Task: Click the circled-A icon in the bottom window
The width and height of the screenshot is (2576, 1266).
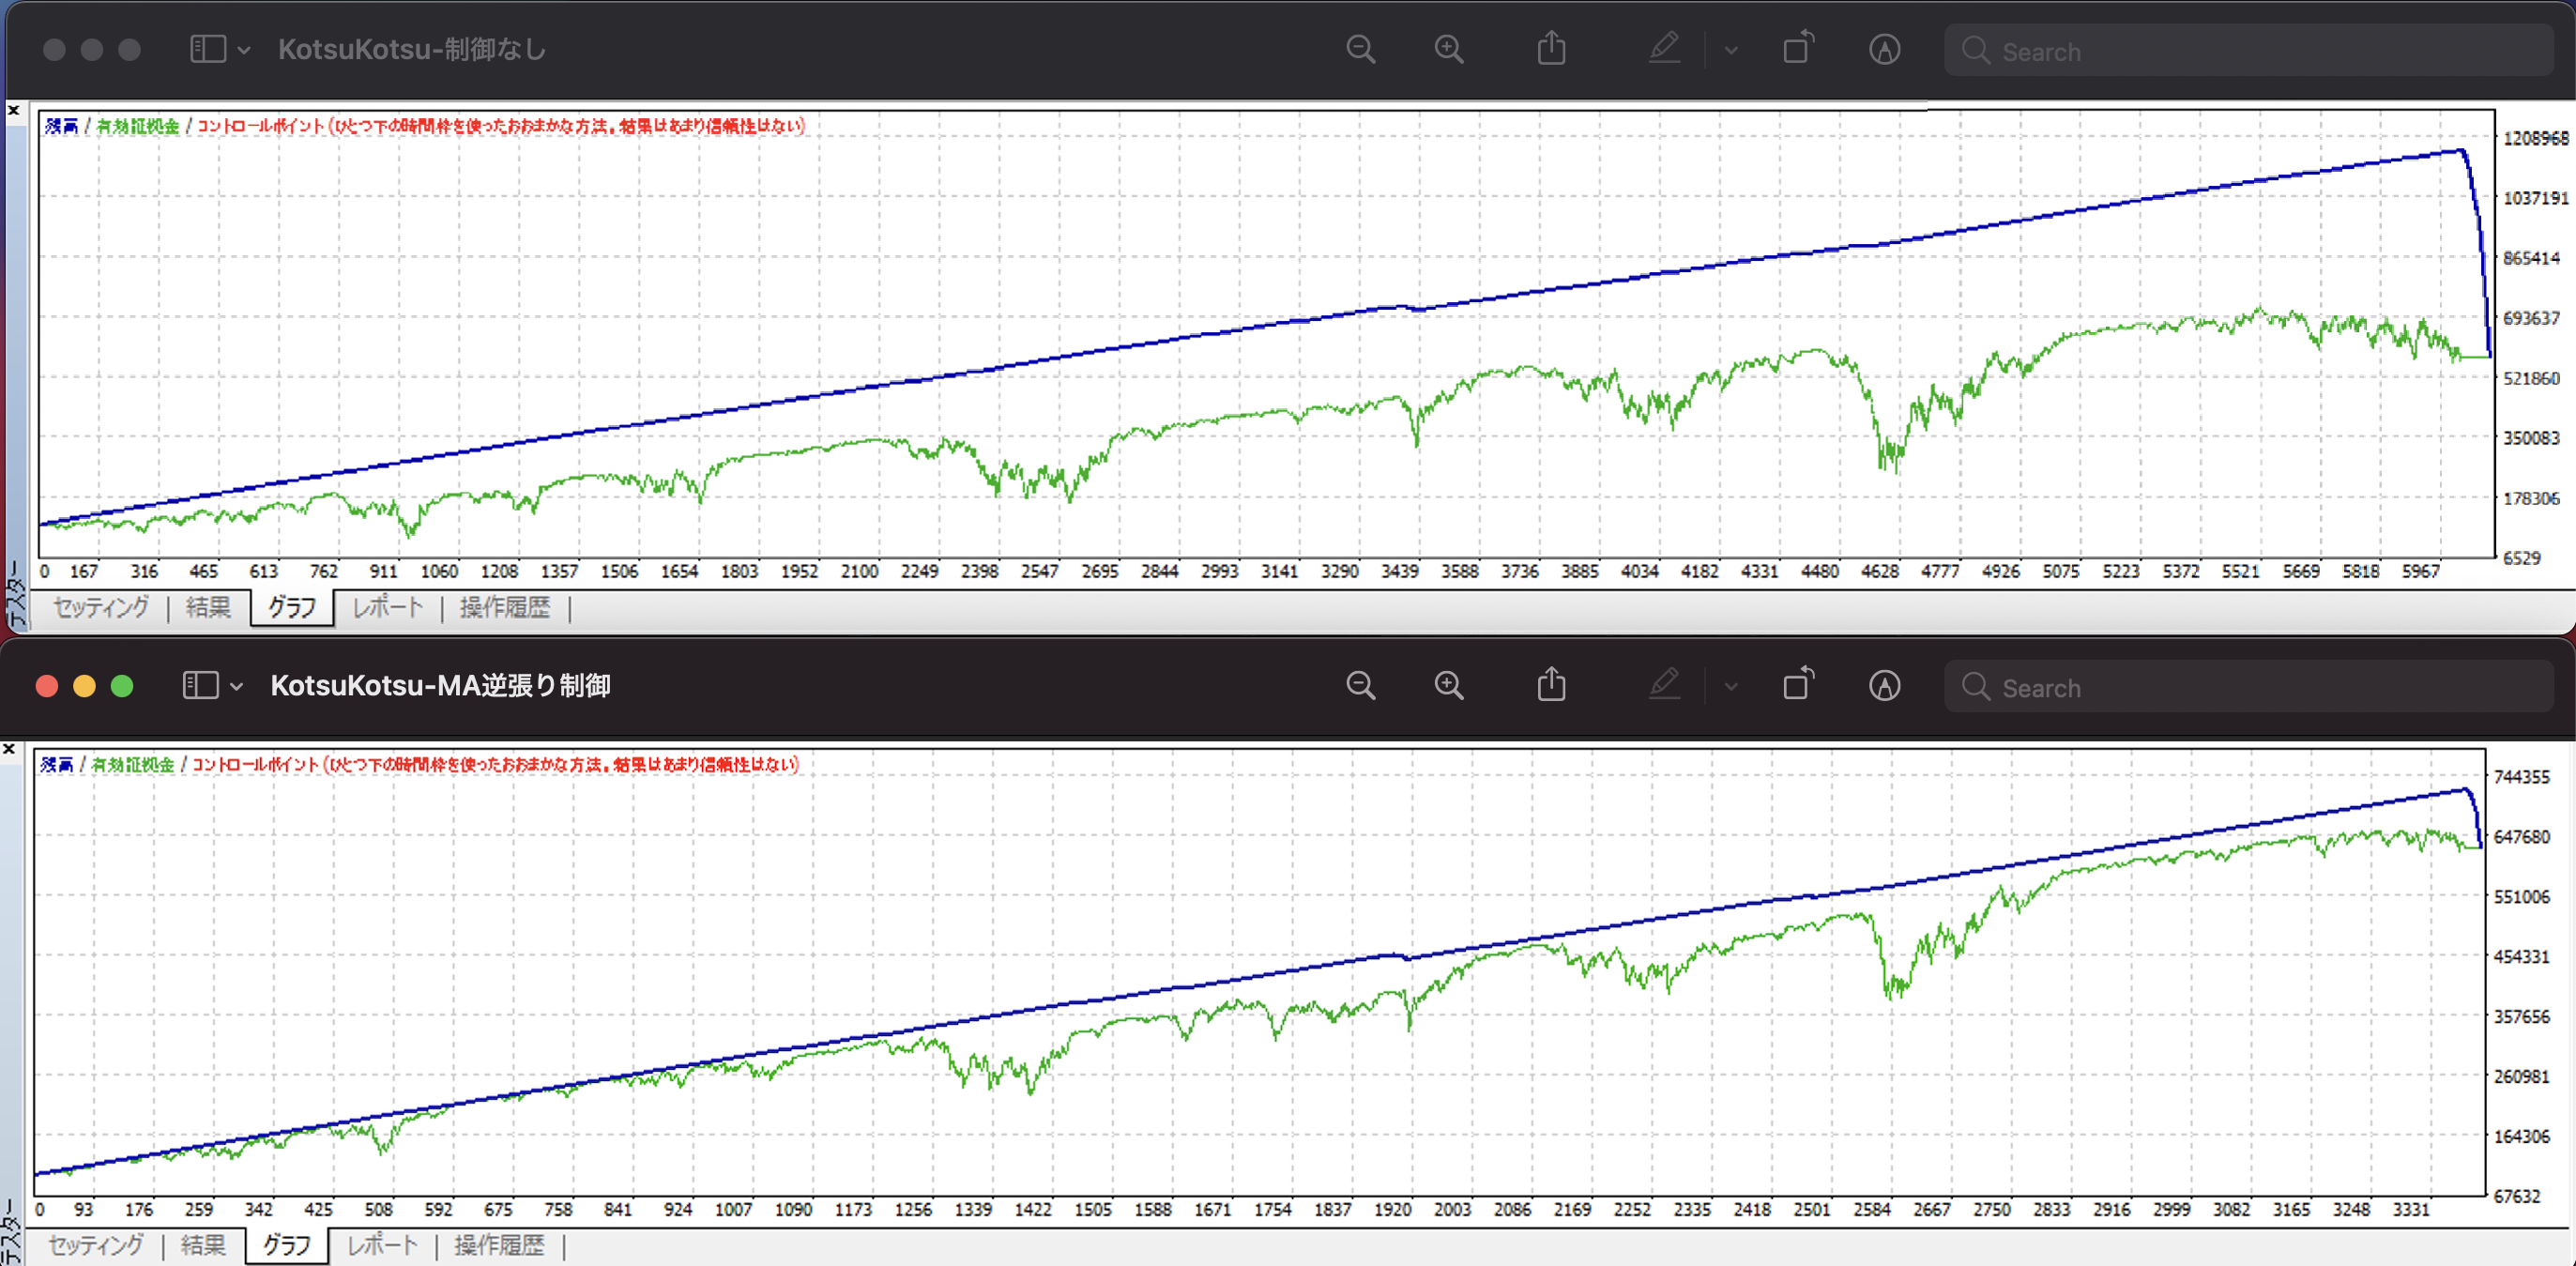Action: [1885, 686]
